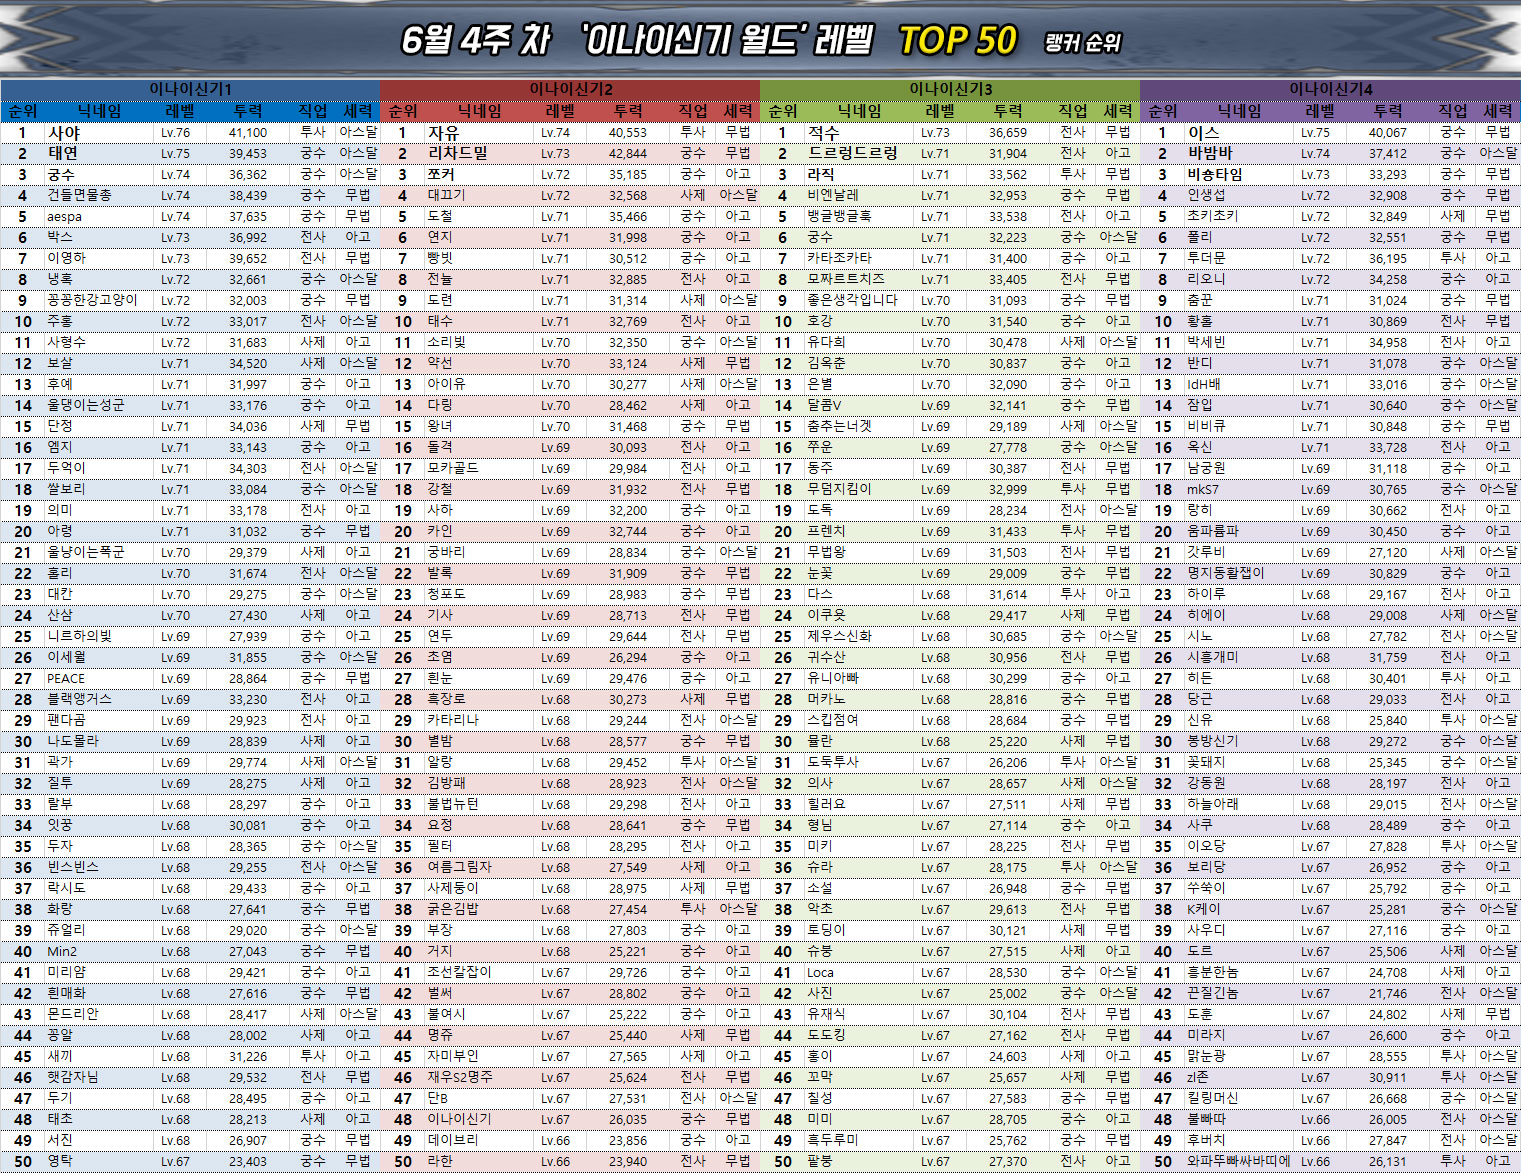Click nickname 이스 in 이나이신기4
Image resolution: width=1521 pixels, height=1173 pixels.
click(x=1202, y=132)
